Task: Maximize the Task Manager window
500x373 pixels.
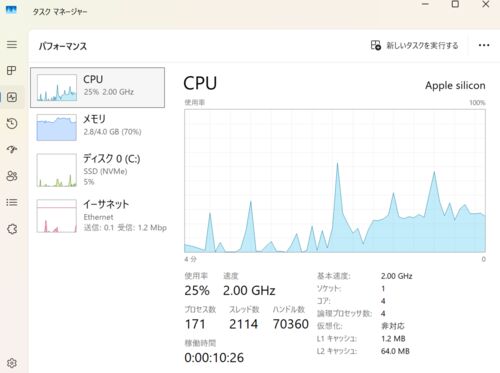Action: click(455, 4)
